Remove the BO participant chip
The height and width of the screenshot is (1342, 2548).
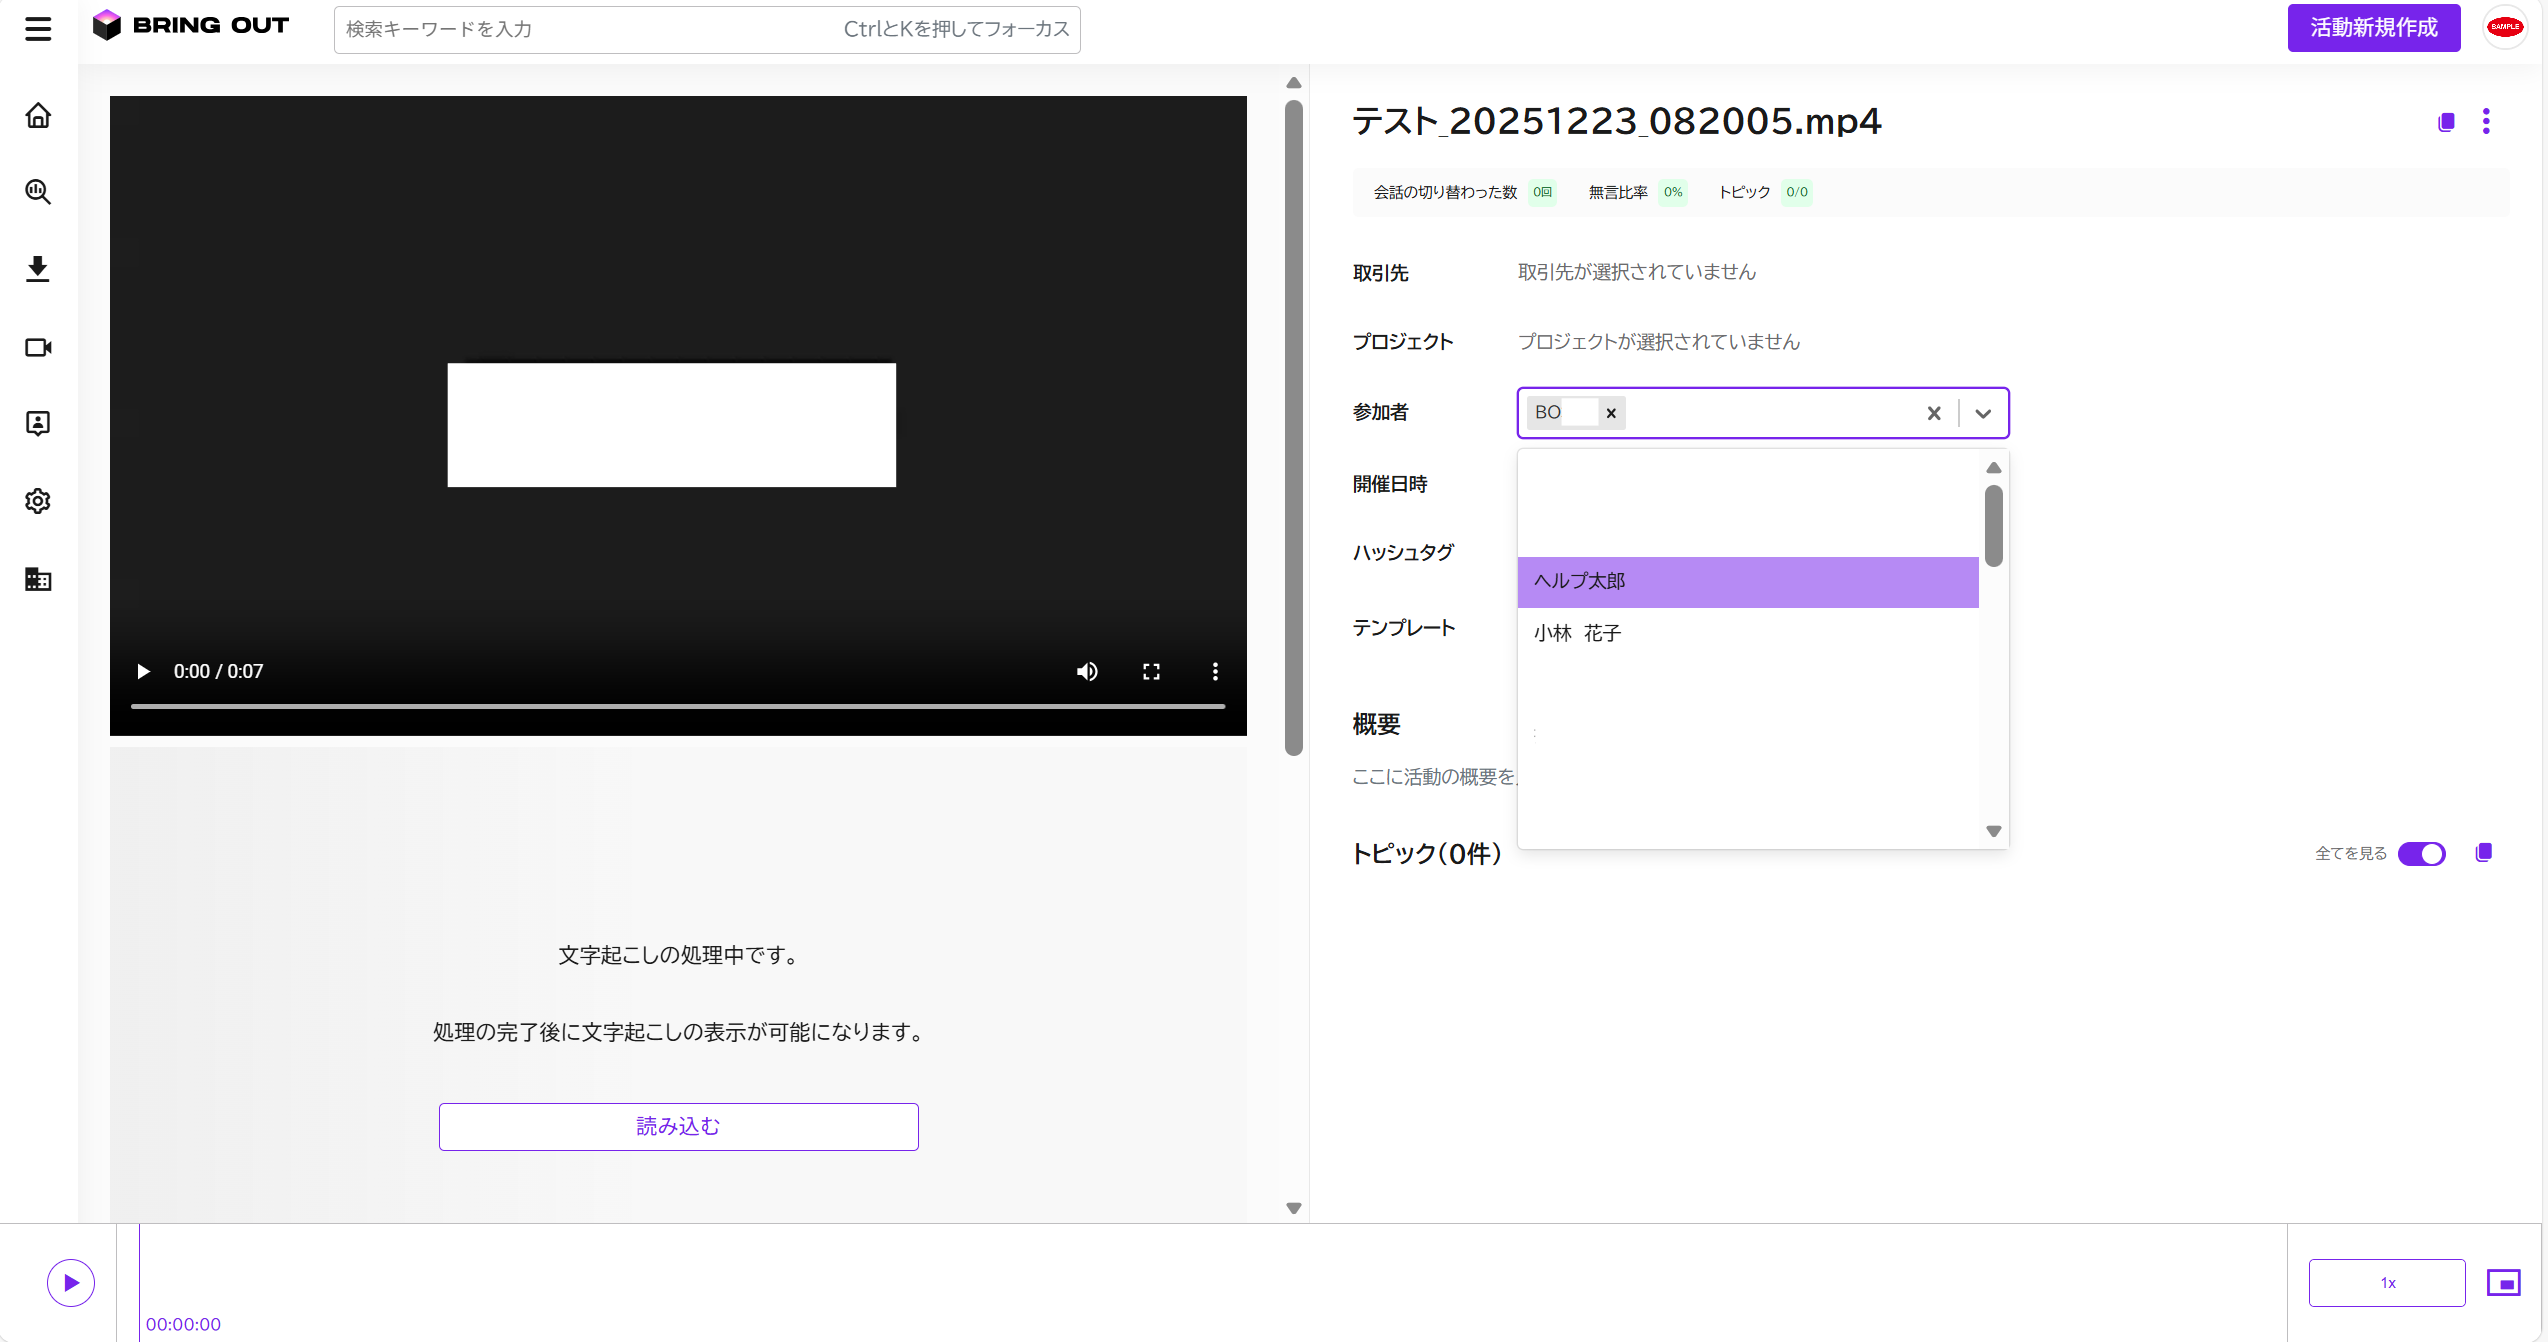pyautogui.click(x=1611, y=413)
